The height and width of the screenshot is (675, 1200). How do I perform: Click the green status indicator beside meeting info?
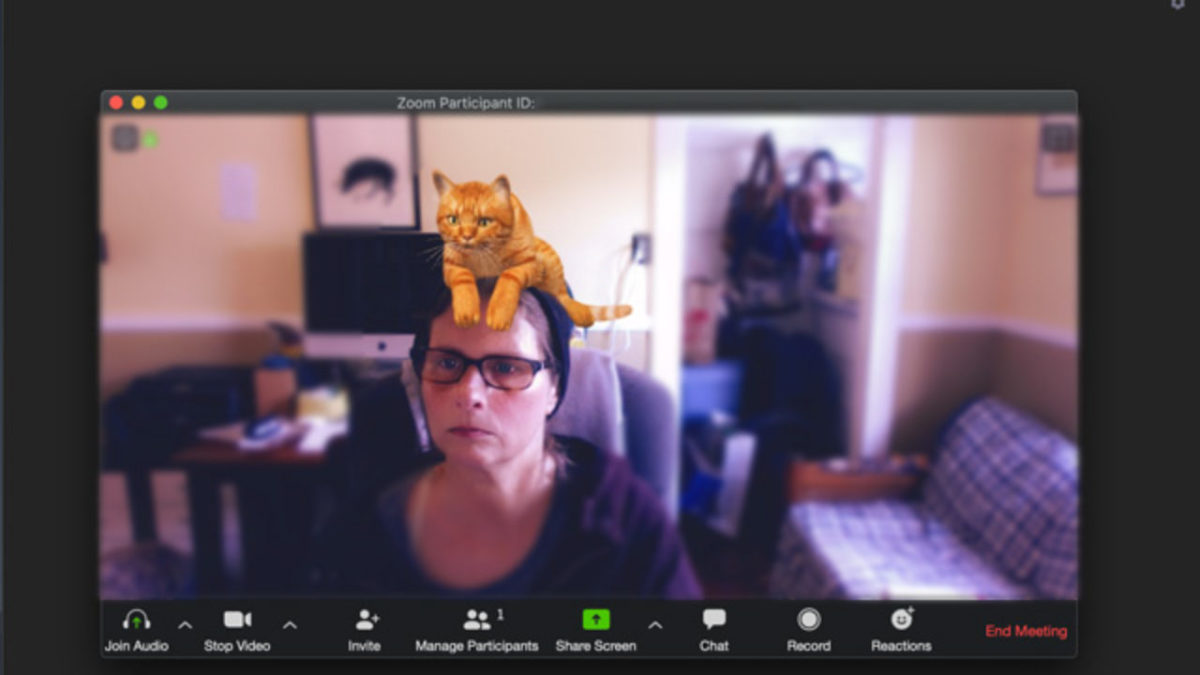(x=150, y=138)
